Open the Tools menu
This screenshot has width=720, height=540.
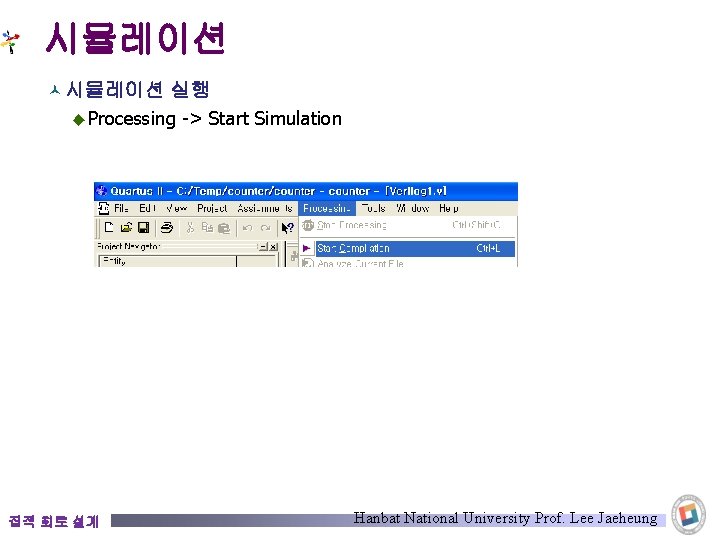point(374,208)
